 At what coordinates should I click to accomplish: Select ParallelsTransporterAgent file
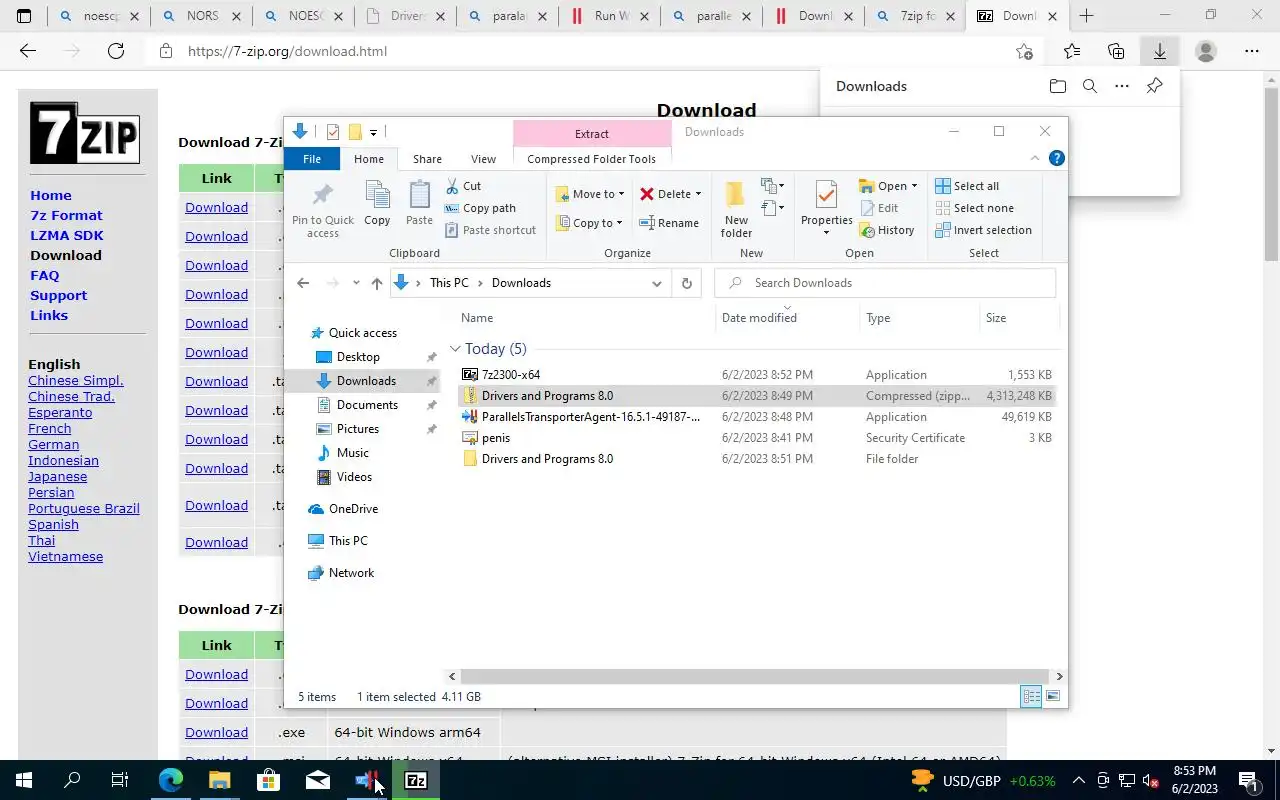click(590, 417)
